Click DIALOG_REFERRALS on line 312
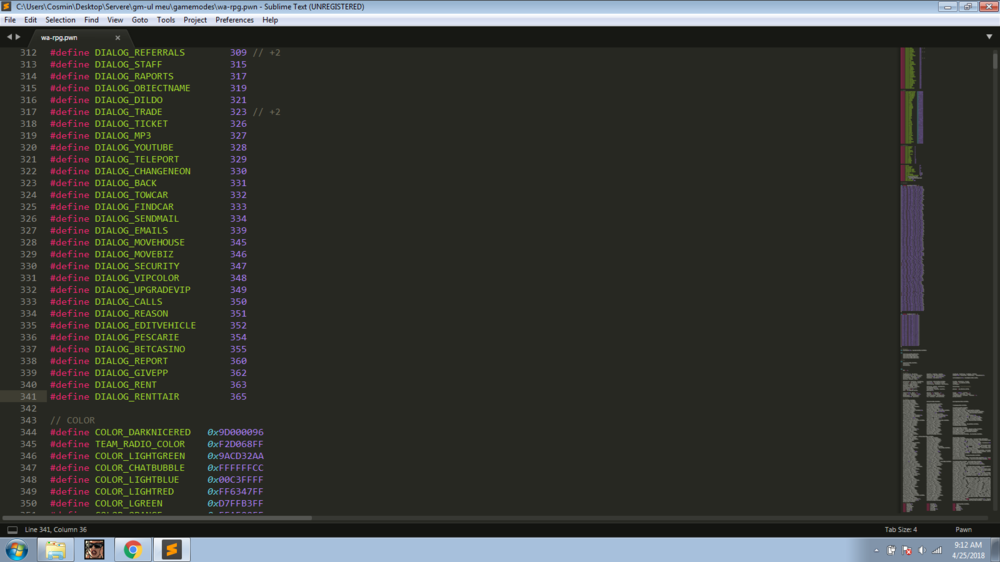1000x562 pixels. coord(140,53)
